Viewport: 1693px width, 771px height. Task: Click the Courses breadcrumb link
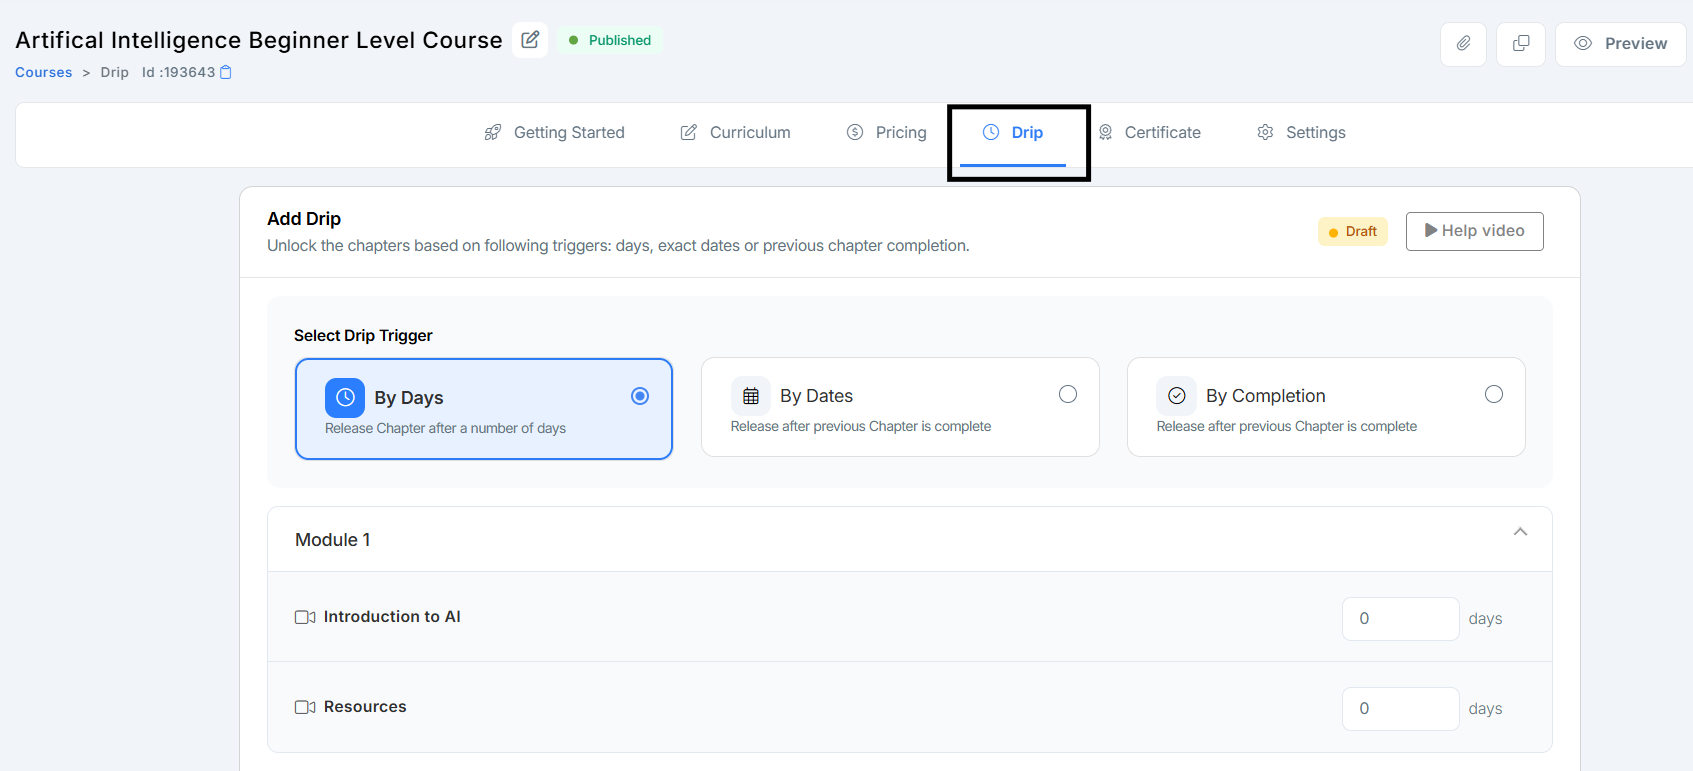coord(44,72)
